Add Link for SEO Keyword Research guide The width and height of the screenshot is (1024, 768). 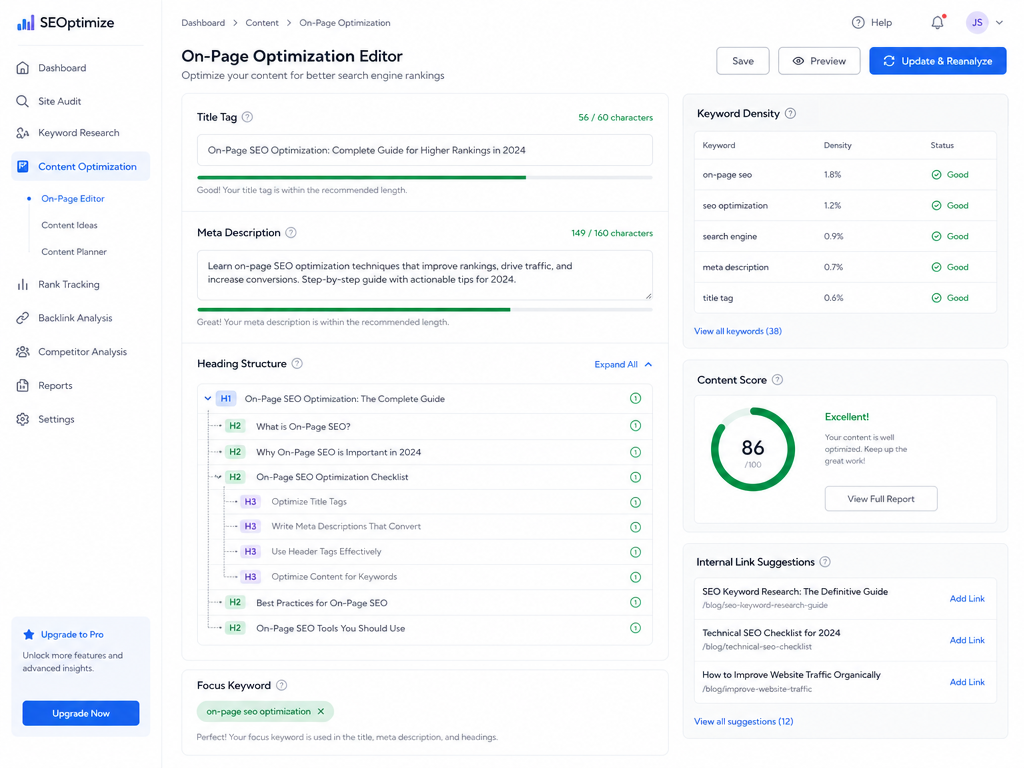[x=967, y=599]
